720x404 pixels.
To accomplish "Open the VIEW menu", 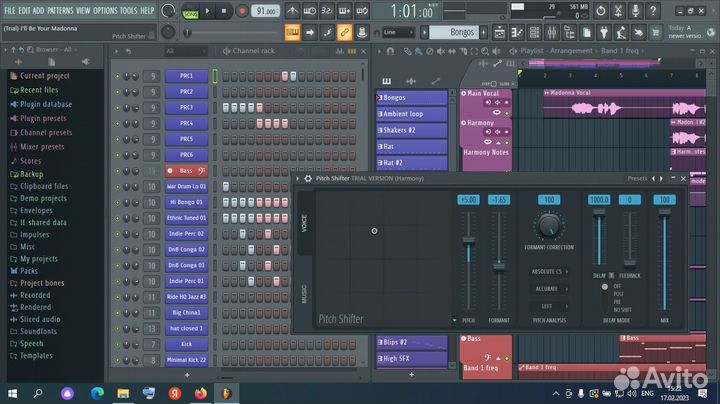I will tap(83, 10).
